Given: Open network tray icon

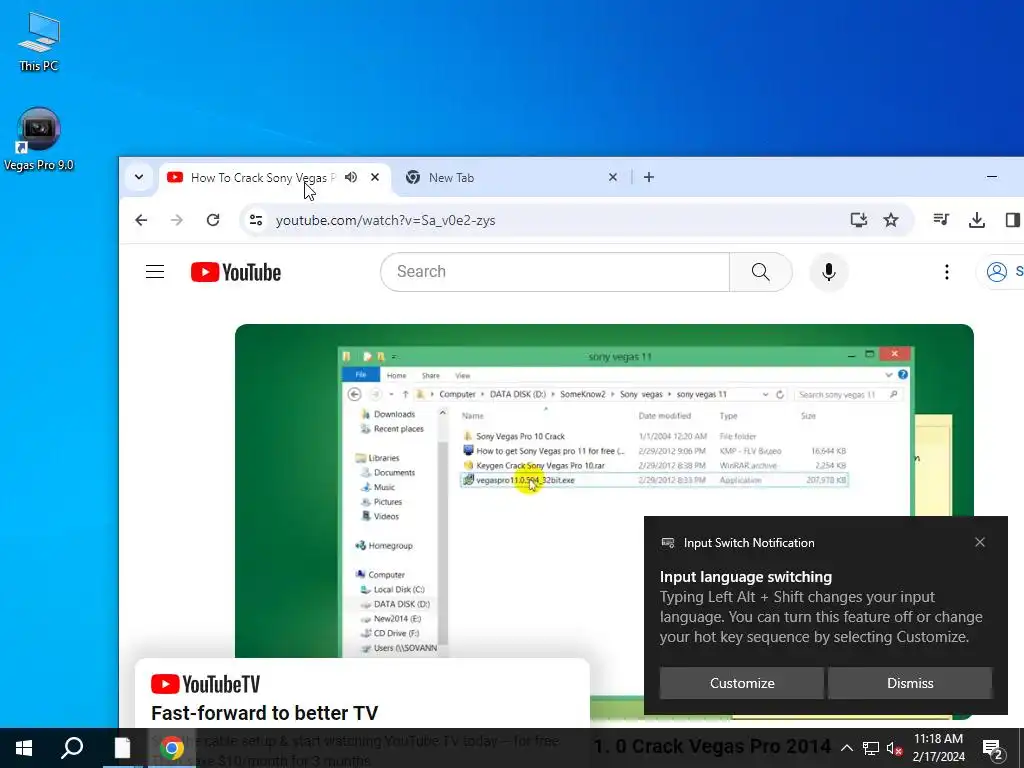Looking at the screenshot, I should 871,748.
